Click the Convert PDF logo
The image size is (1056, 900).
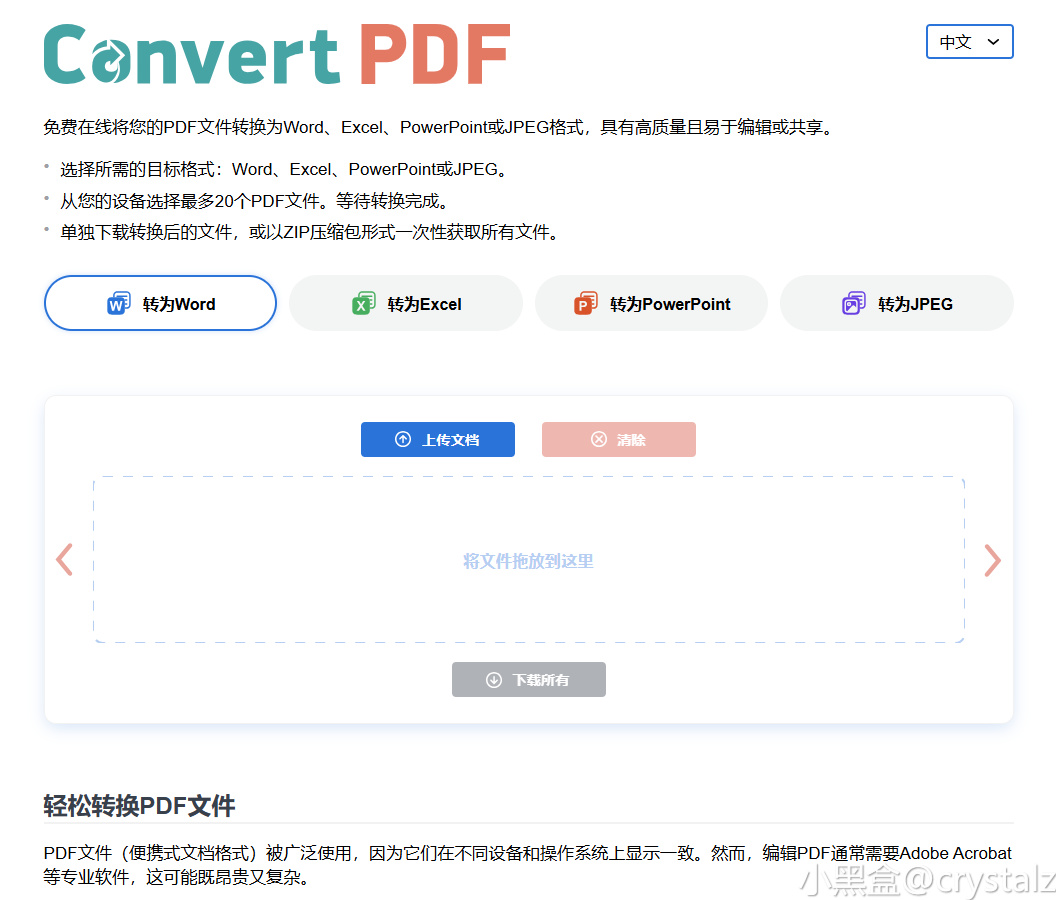(277, 55)
